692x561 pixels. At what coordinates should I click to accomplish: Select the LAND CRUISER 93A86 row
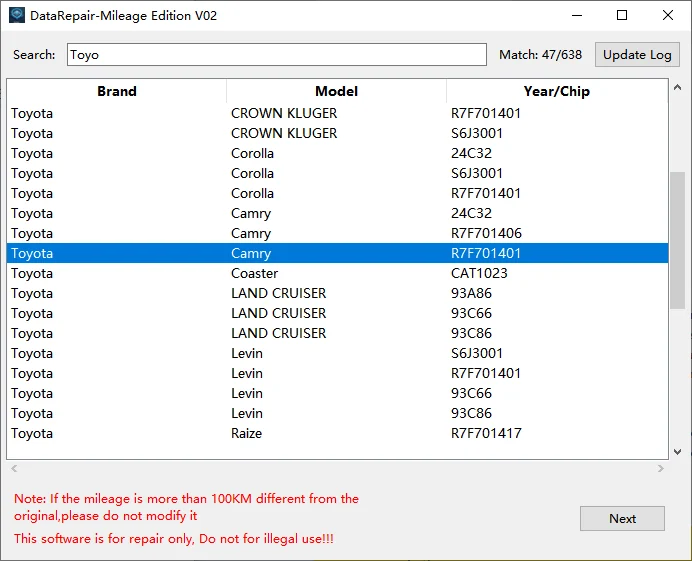pos(337,294)
